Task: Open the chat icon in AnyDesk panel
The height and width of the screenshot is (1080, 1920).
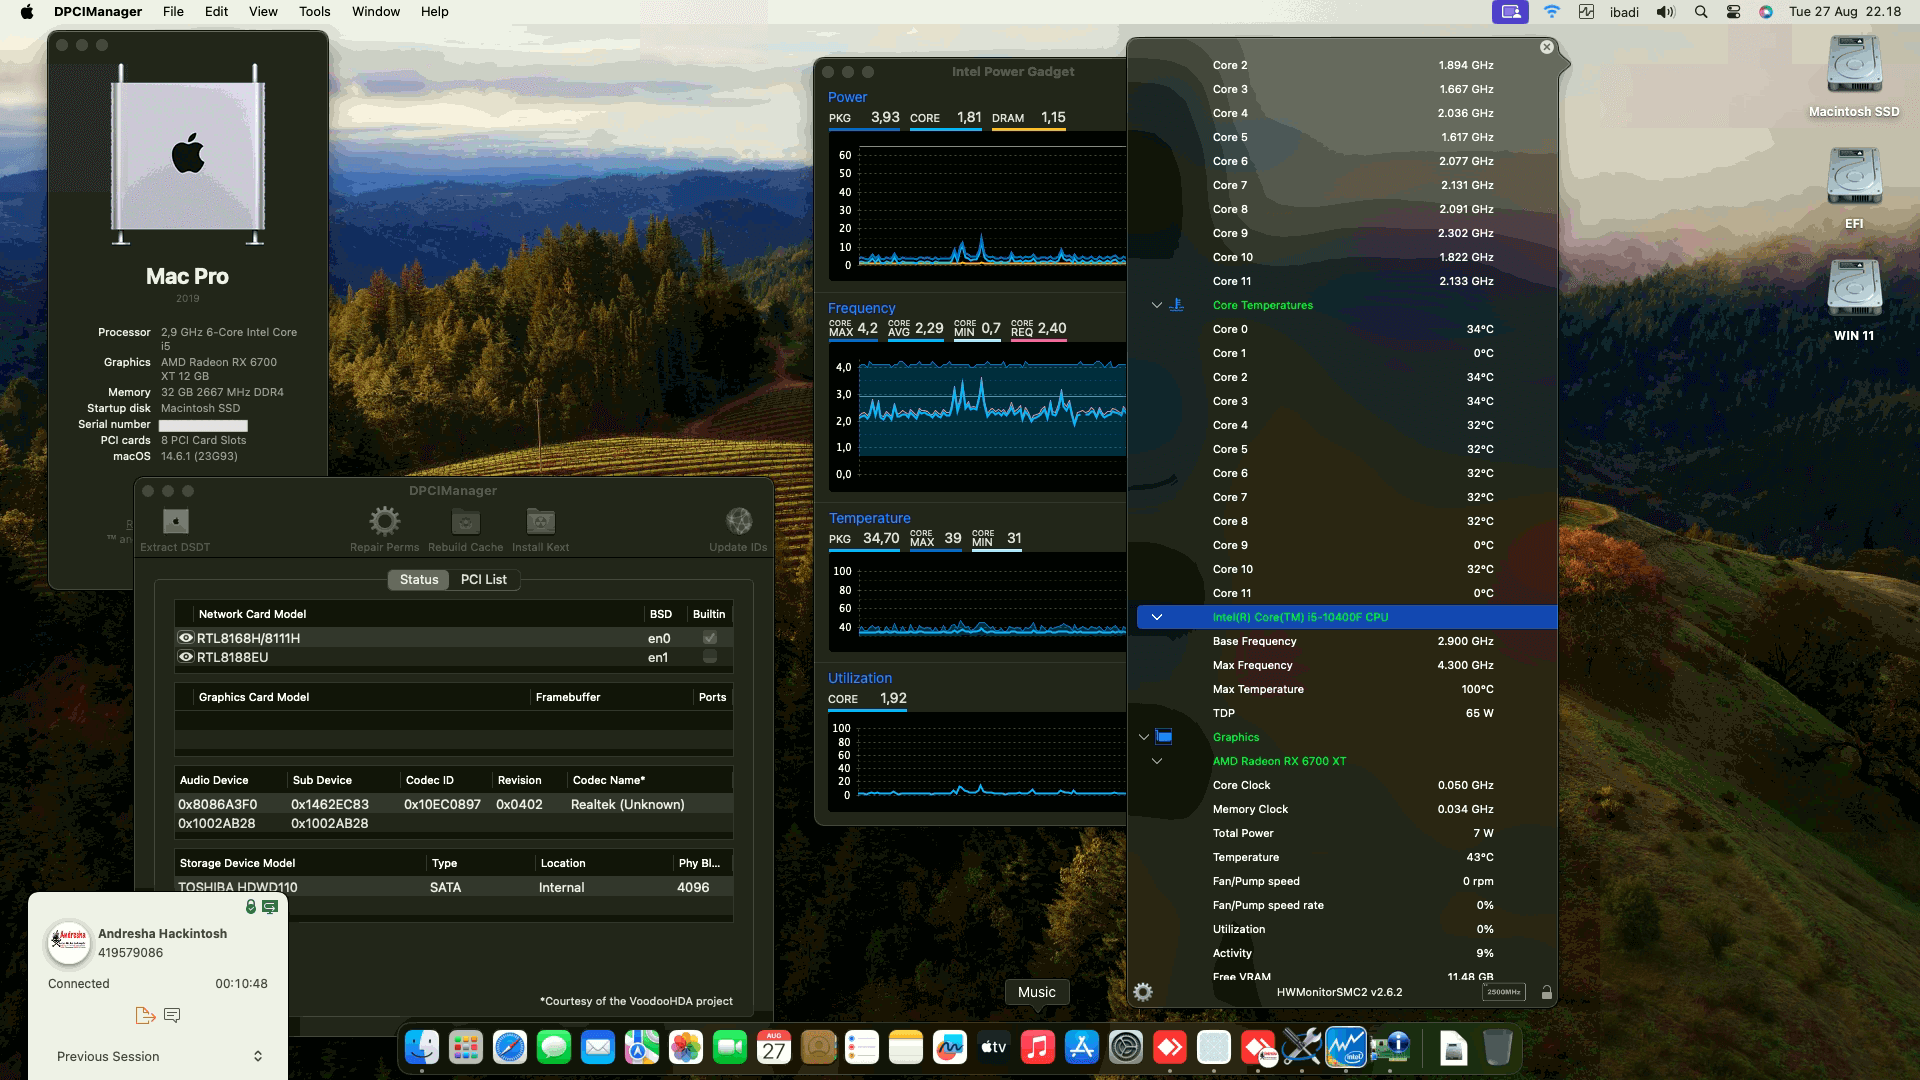Action: click(x=172, y=1015)
